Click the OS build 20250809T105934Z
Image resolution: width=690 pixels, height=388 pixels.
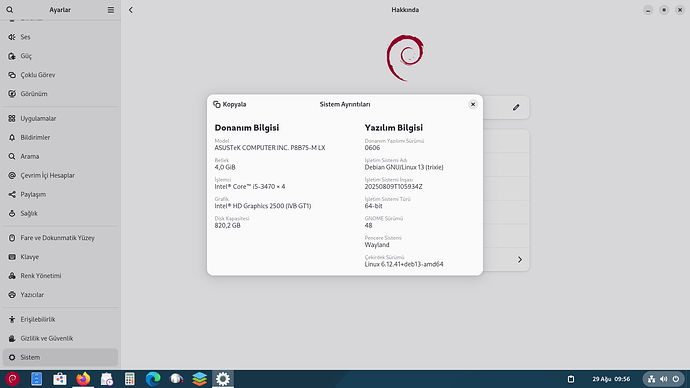(x=393, y=187)
